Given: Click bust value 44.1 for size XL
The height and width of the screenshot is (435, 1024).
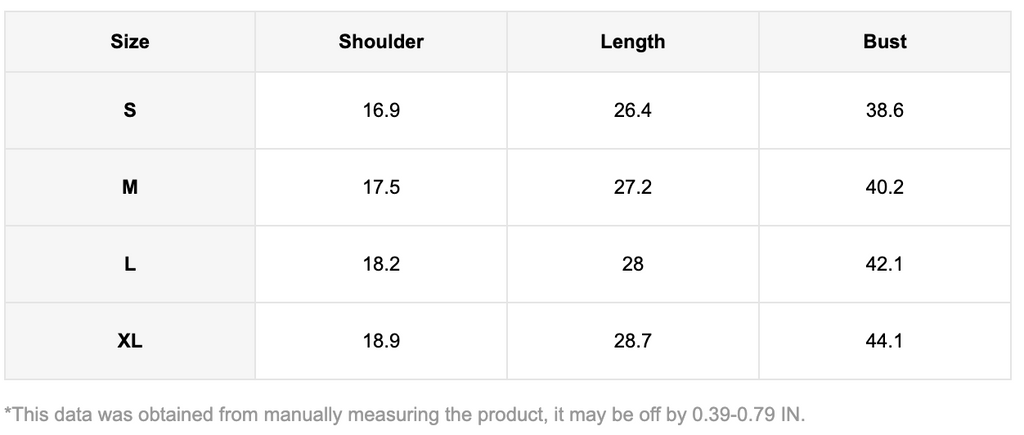Looking at the screenshot, I should 885,341.
